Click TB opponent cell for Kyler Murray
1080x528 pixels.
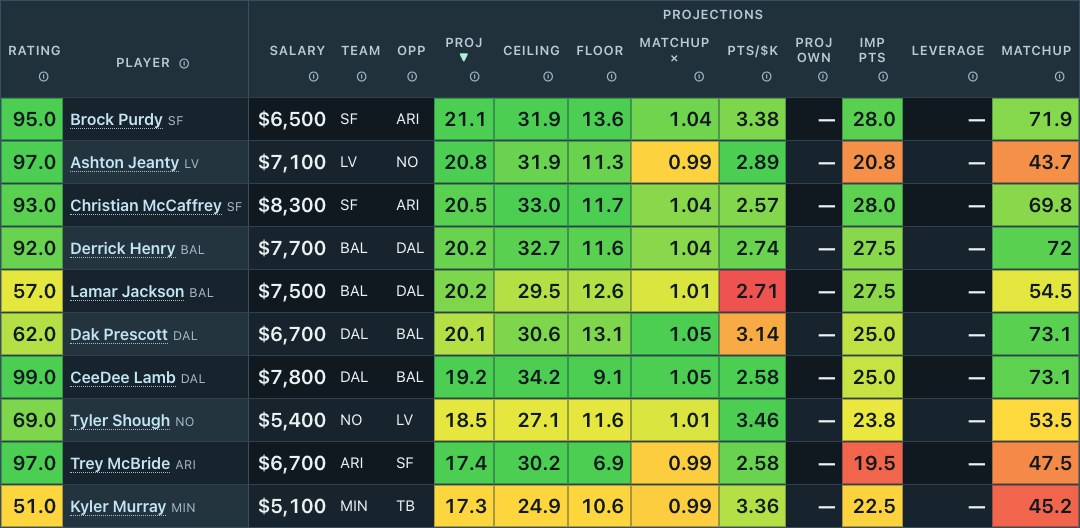[x=405, y=507]
